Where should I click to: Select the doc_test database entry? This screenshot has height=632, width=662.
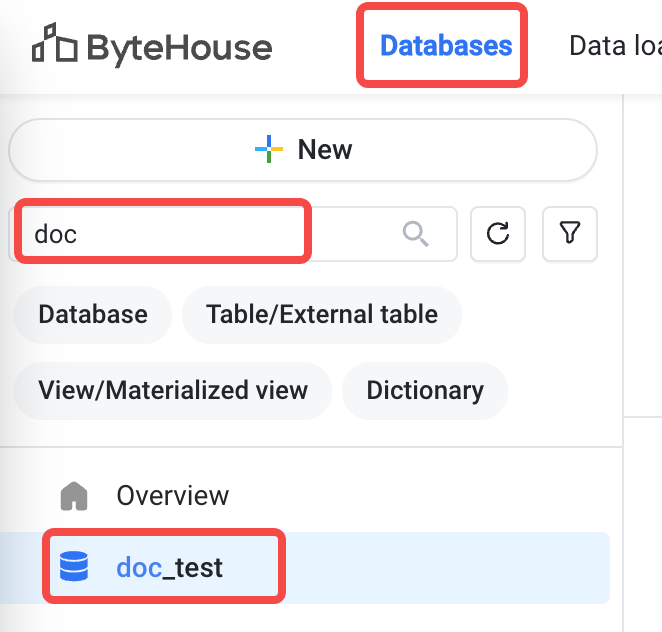[x=169, y=567]
